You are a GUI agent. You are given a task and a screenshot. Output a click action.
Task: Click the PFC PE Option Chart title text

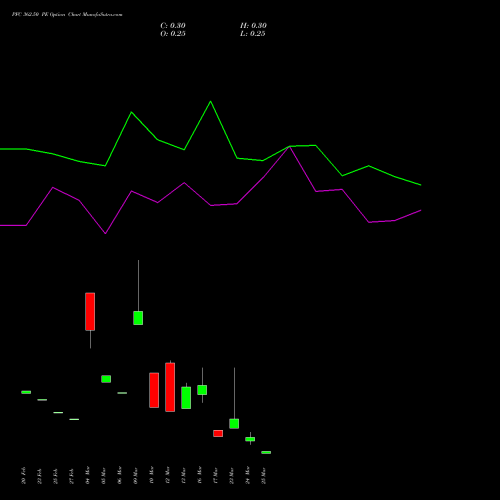(67, 15)
